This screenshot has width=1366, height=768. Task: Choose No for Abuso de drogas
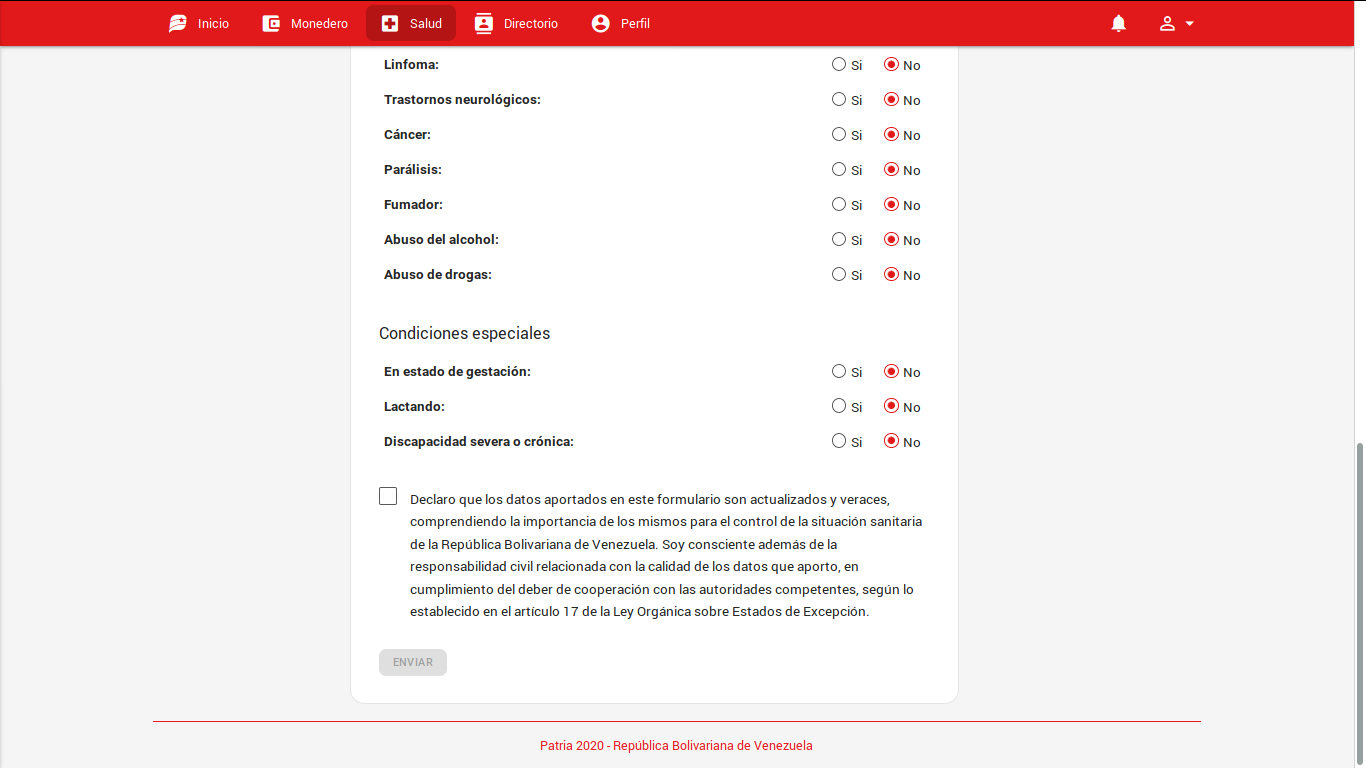tap(891, 274)
